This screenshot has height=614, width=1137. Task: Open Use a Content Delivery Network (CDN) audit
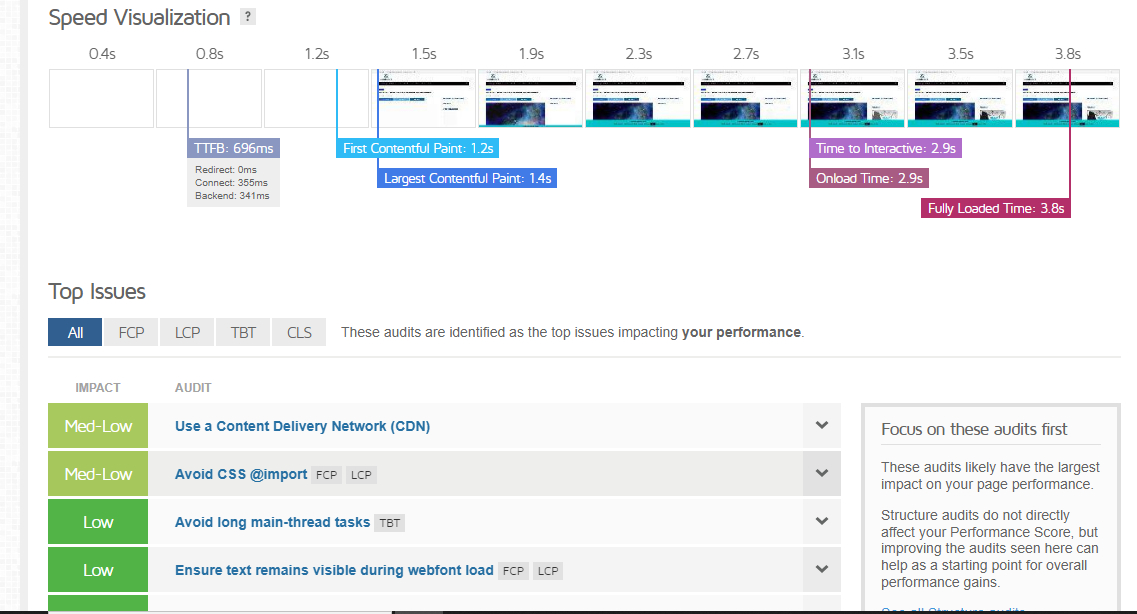click(x=302, y=426)
